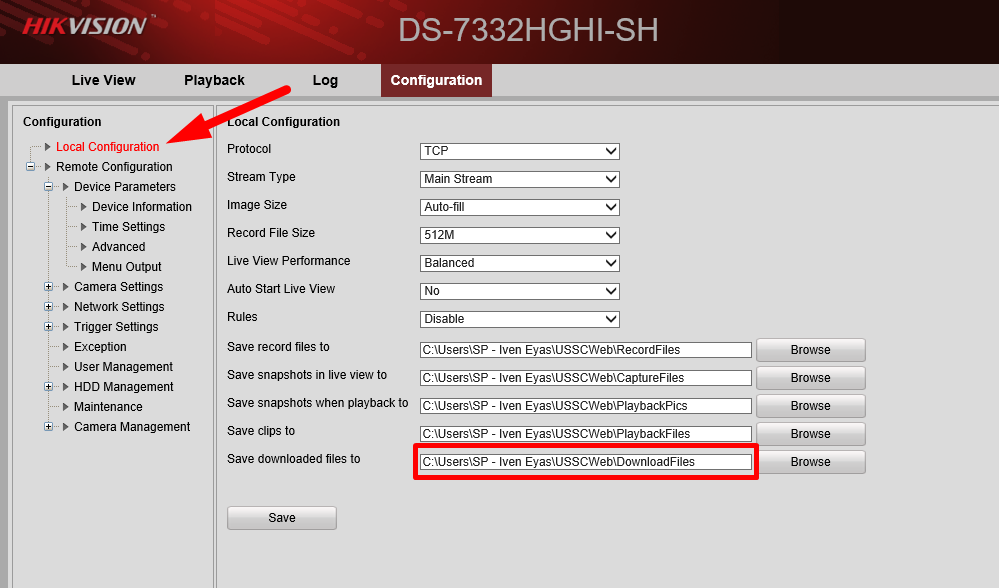Image resolution: width=999 pixels, height=588 pixels.
Task: Browse for playback snapshots folder
Action: tap(810, 406)
